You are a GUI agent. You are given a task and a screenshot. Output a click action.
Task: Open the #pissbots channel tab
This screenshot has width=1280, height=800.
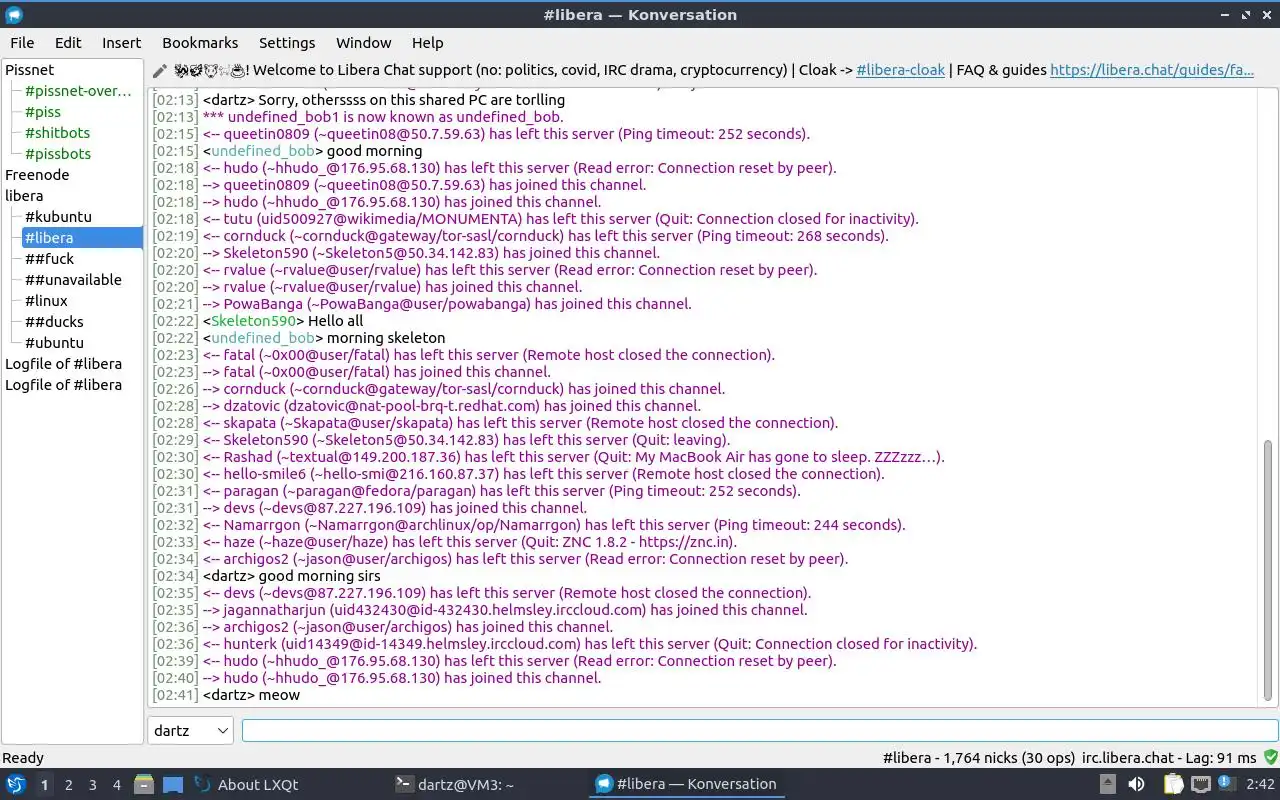pos(58,154)
